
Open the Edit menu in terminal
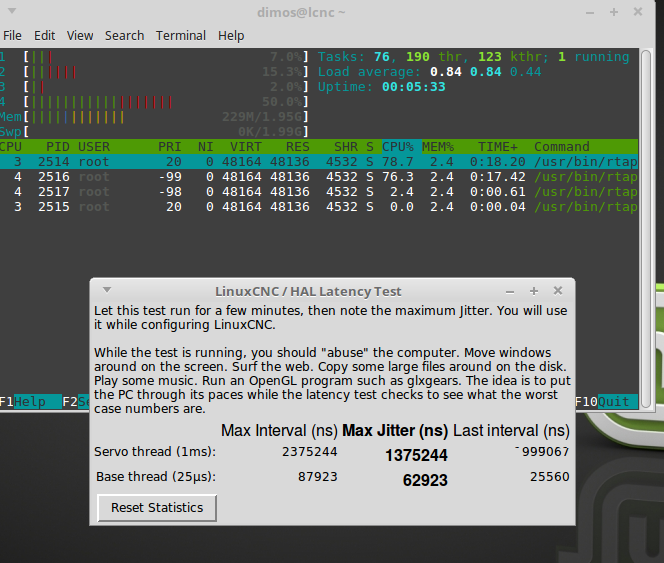[44, 36]
